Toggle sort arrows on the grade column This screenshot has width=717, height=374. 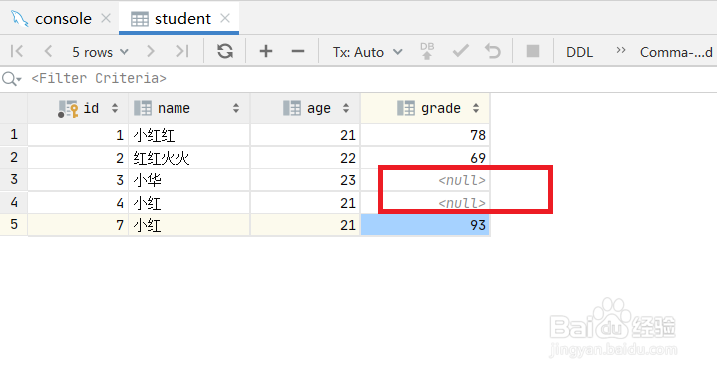pos(476,108)
